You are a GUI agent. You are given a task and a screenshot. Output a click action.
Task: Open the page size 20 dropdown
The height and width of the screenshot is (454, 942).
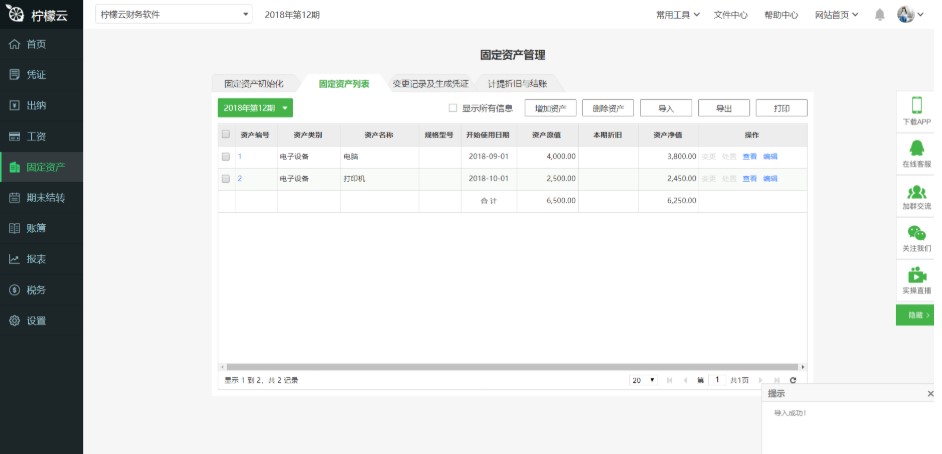(642, 380)
